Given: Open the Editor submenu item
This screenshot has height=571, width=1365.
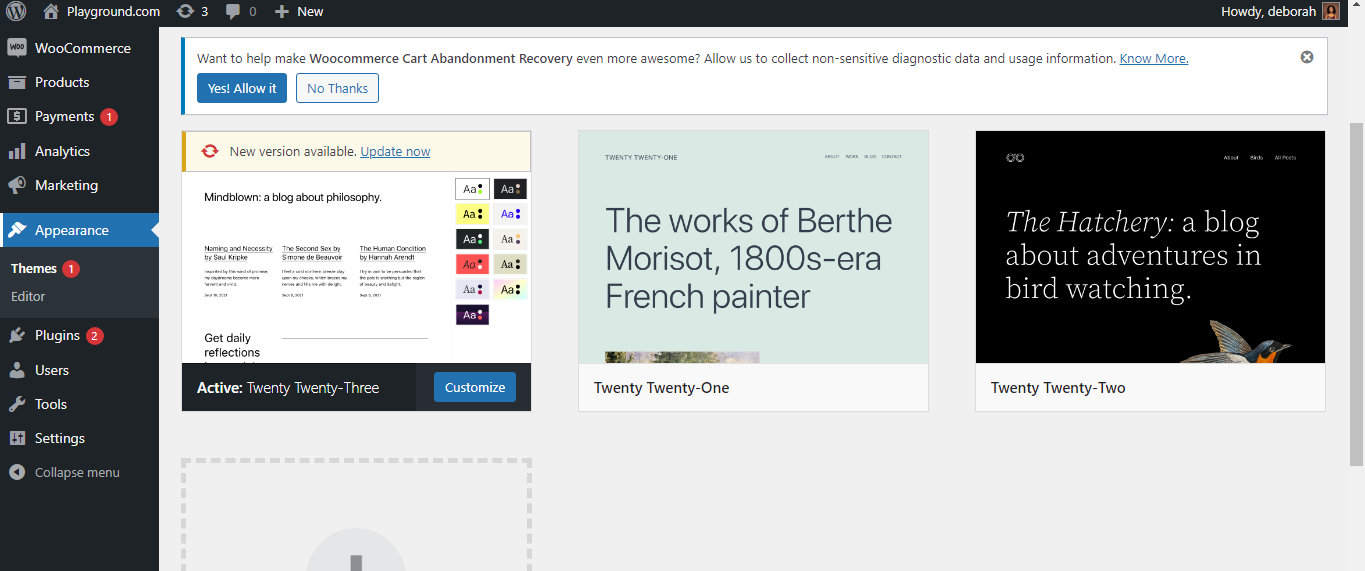Looking at the screenshot, I should click(28, 296).
